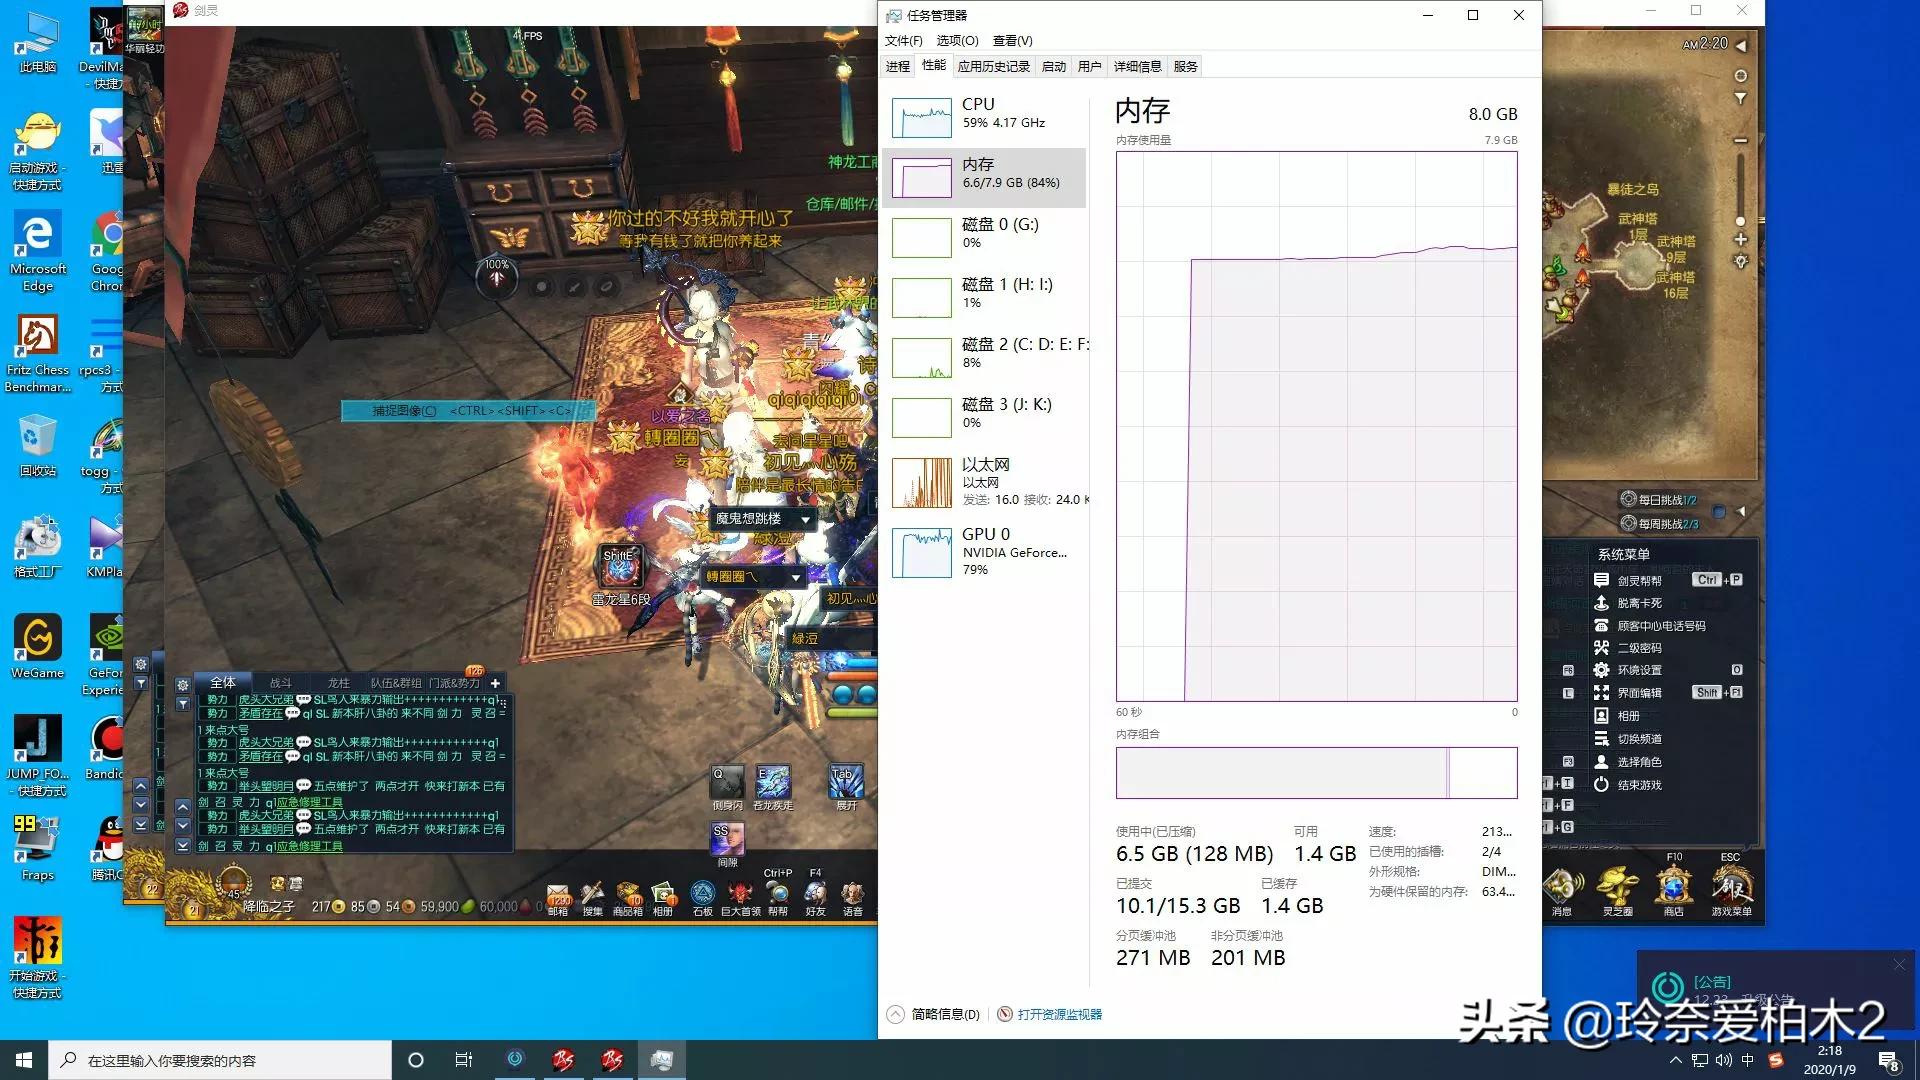Viewport: 1920px width, 1080px height.
Task: Zoom in minimap with plus button
Action: coord(1741,240)
